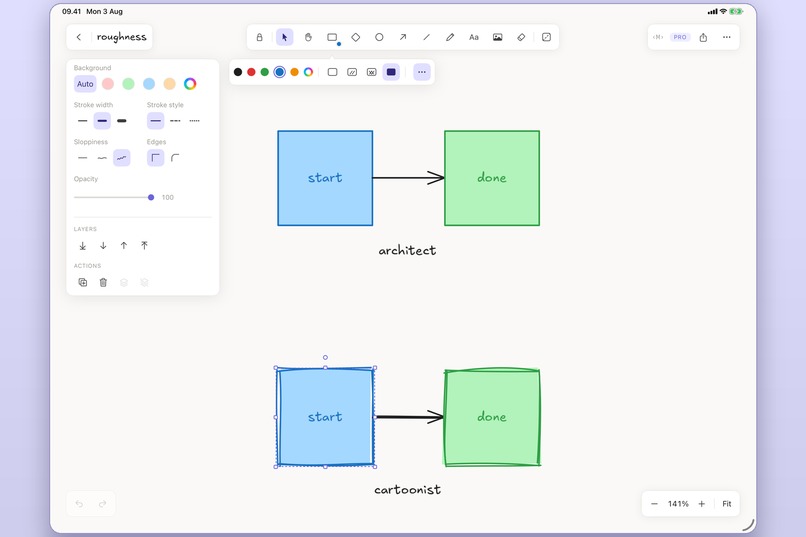Select the diamond shape tool

point(356,37)
